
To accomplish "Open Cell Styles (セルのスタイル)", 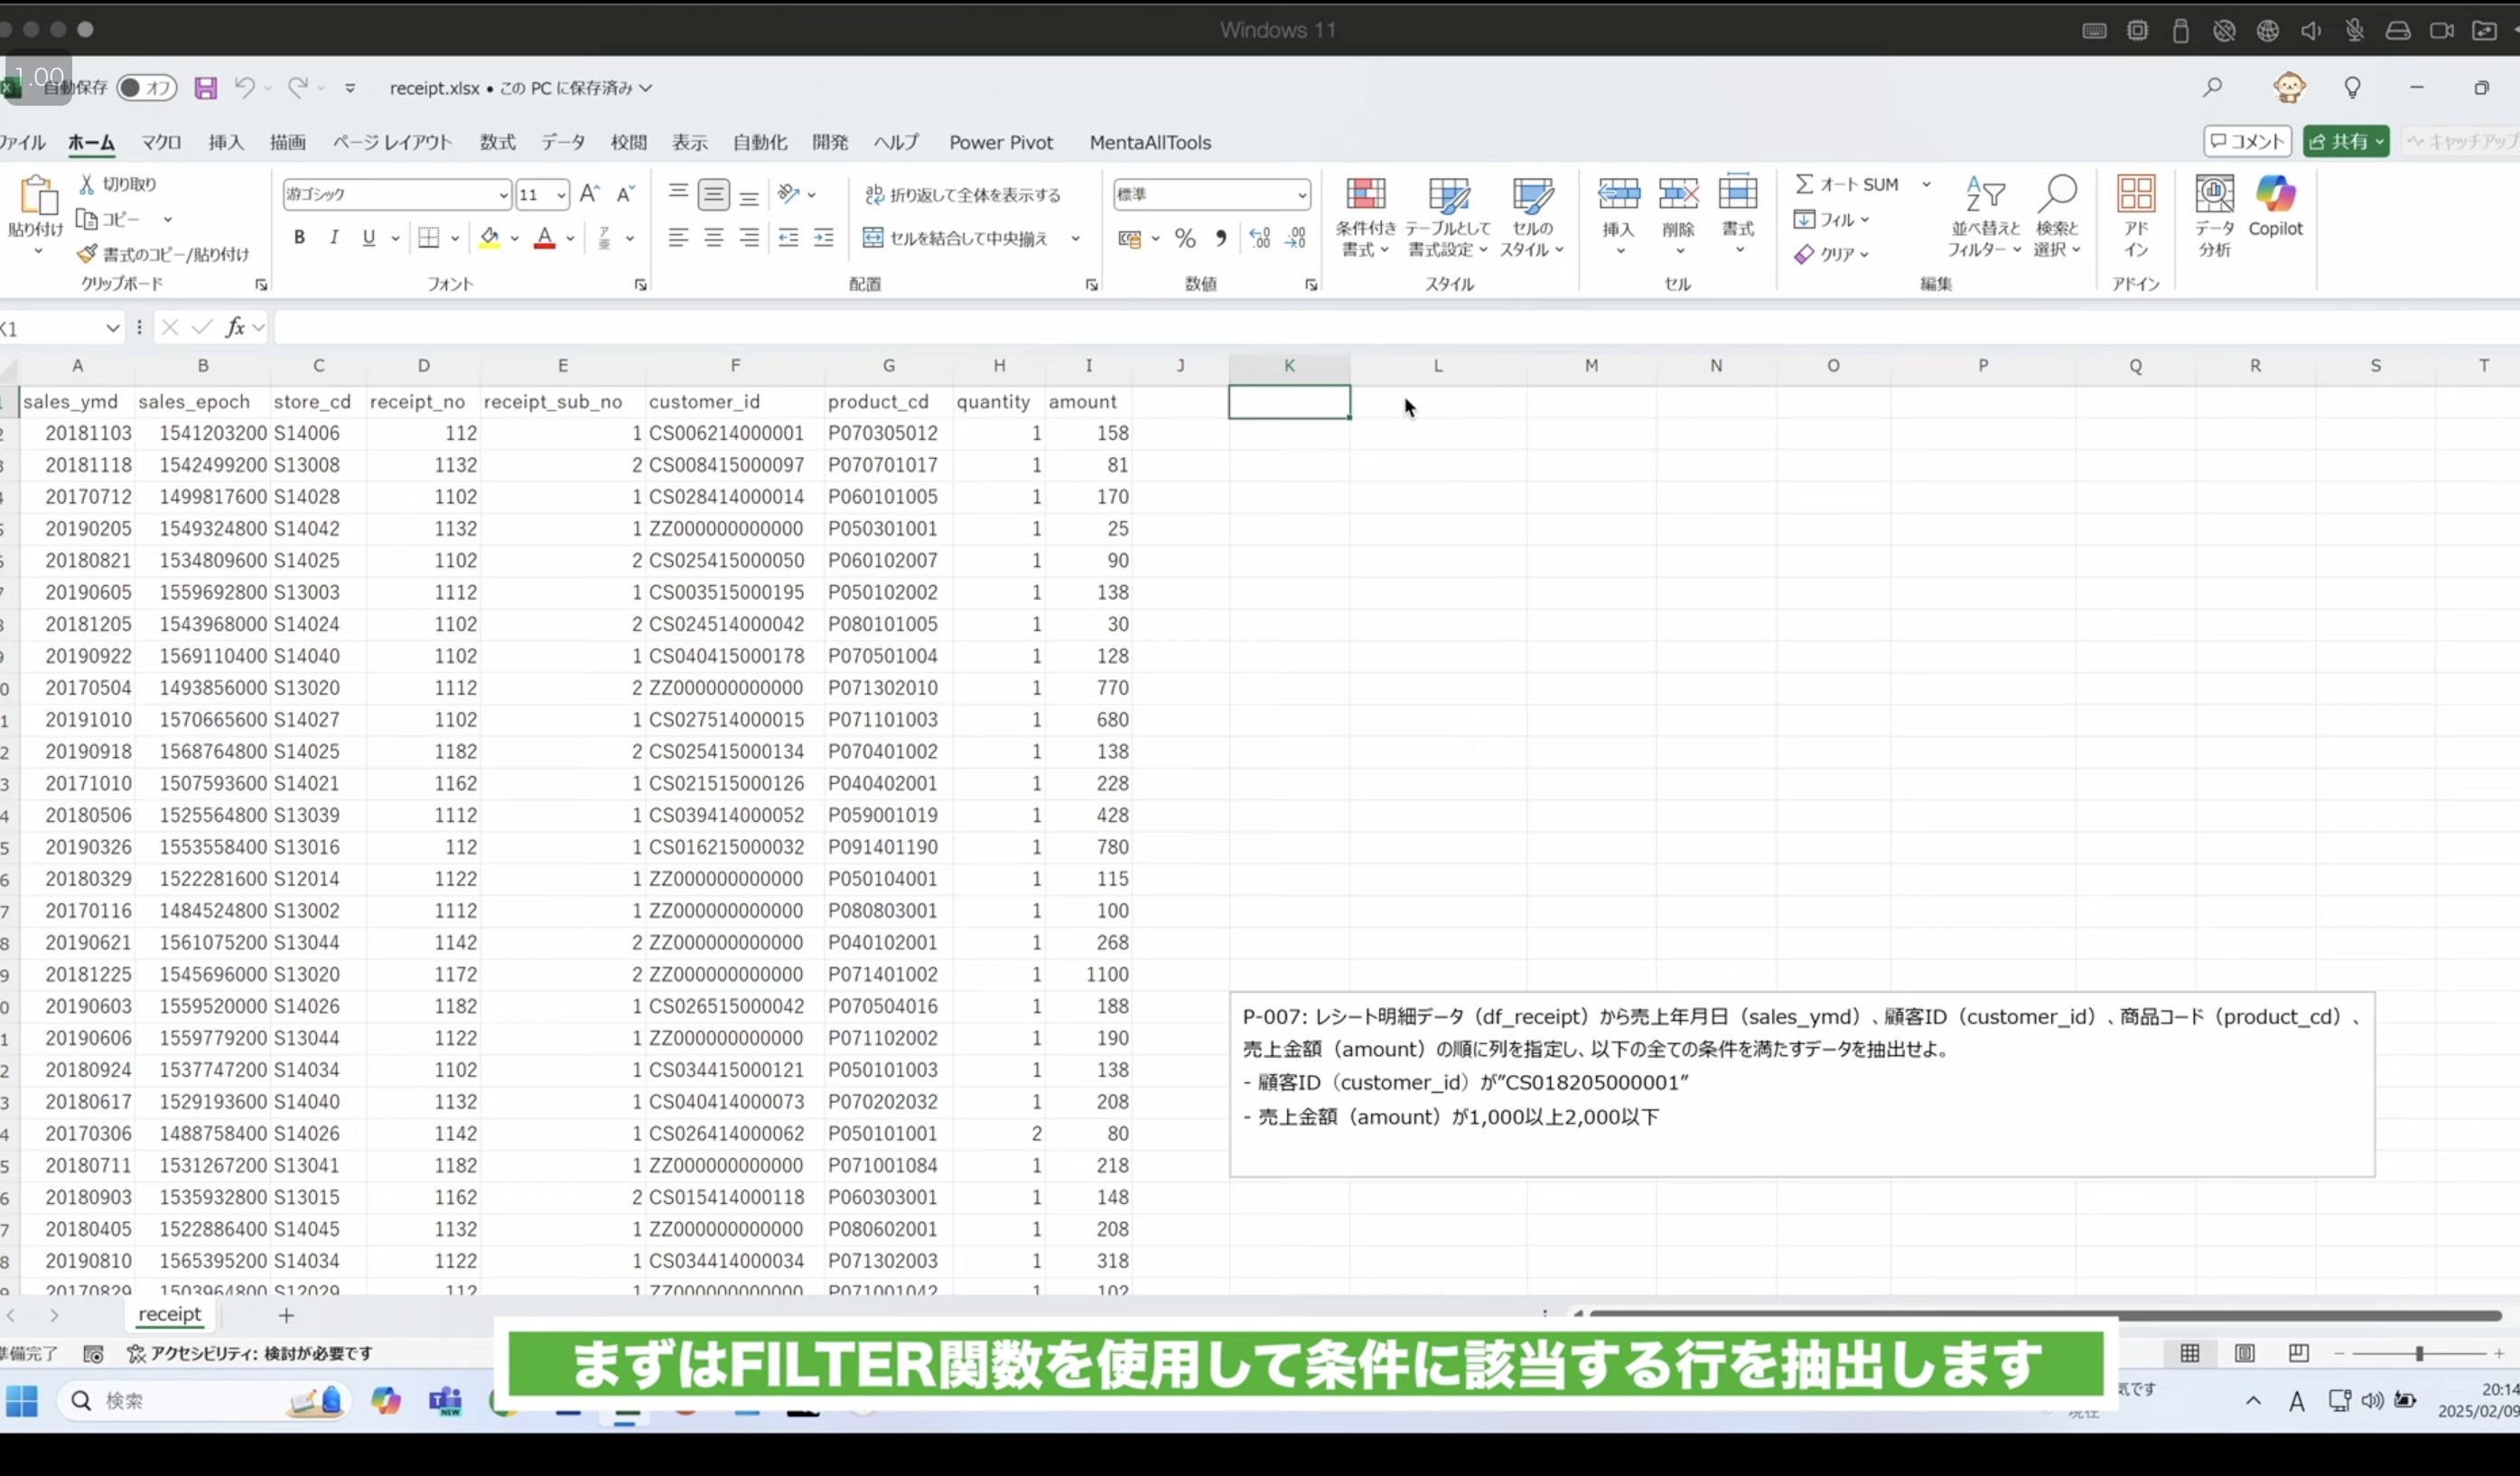I will pyautogui.click(x=1532, y=217).
